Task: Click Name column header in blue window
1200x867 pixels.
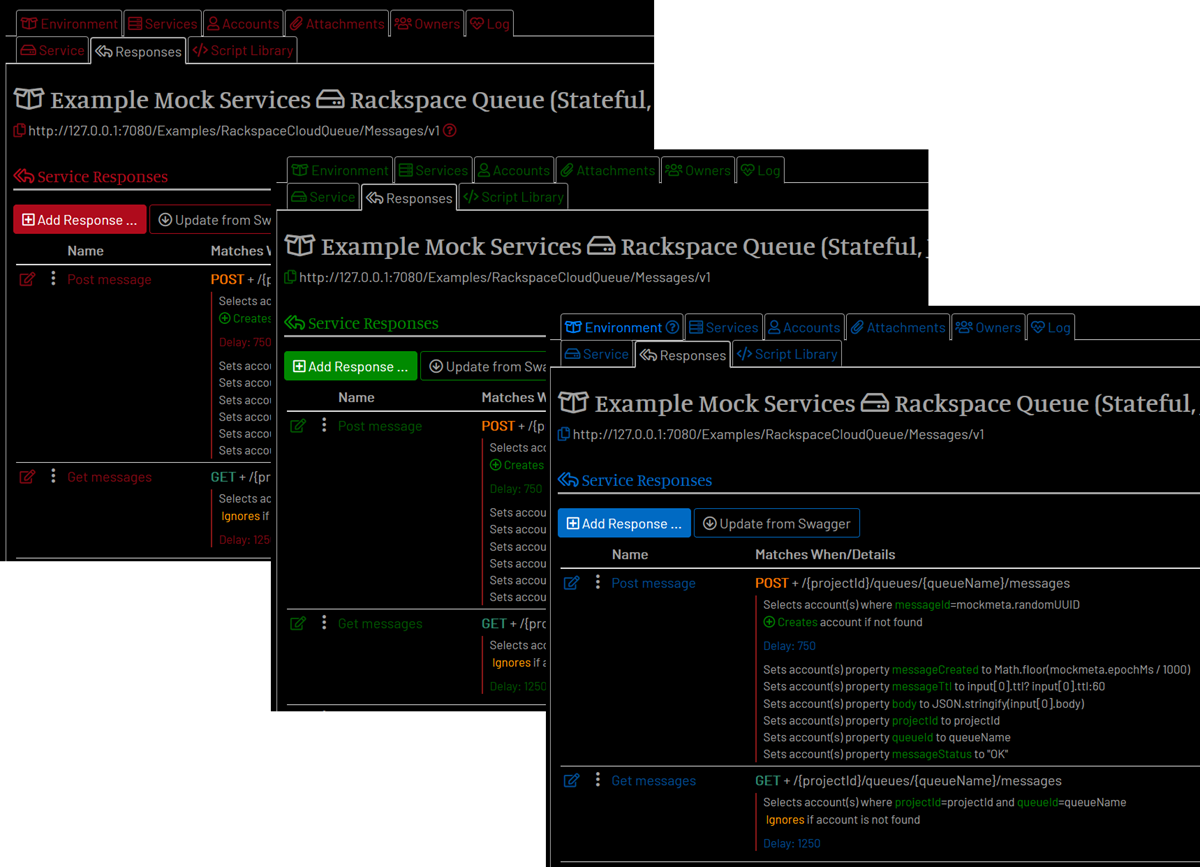Action: tap(630, 555)
